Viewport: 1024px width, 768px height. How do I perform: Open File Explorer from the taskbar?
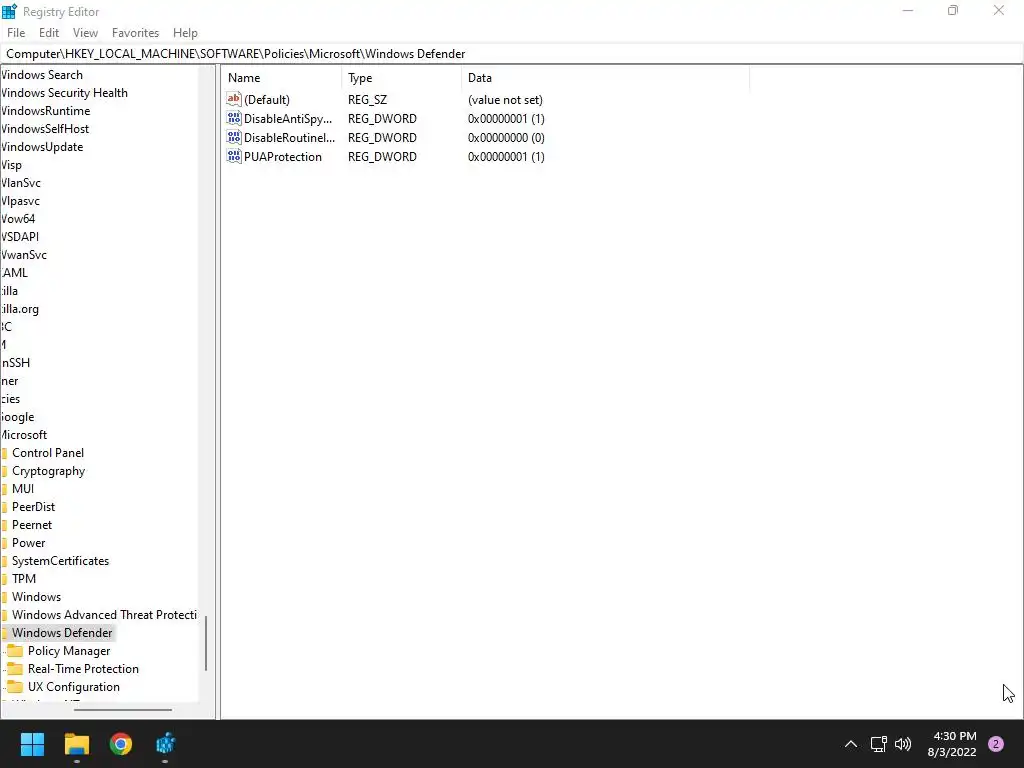click(76, 744)
